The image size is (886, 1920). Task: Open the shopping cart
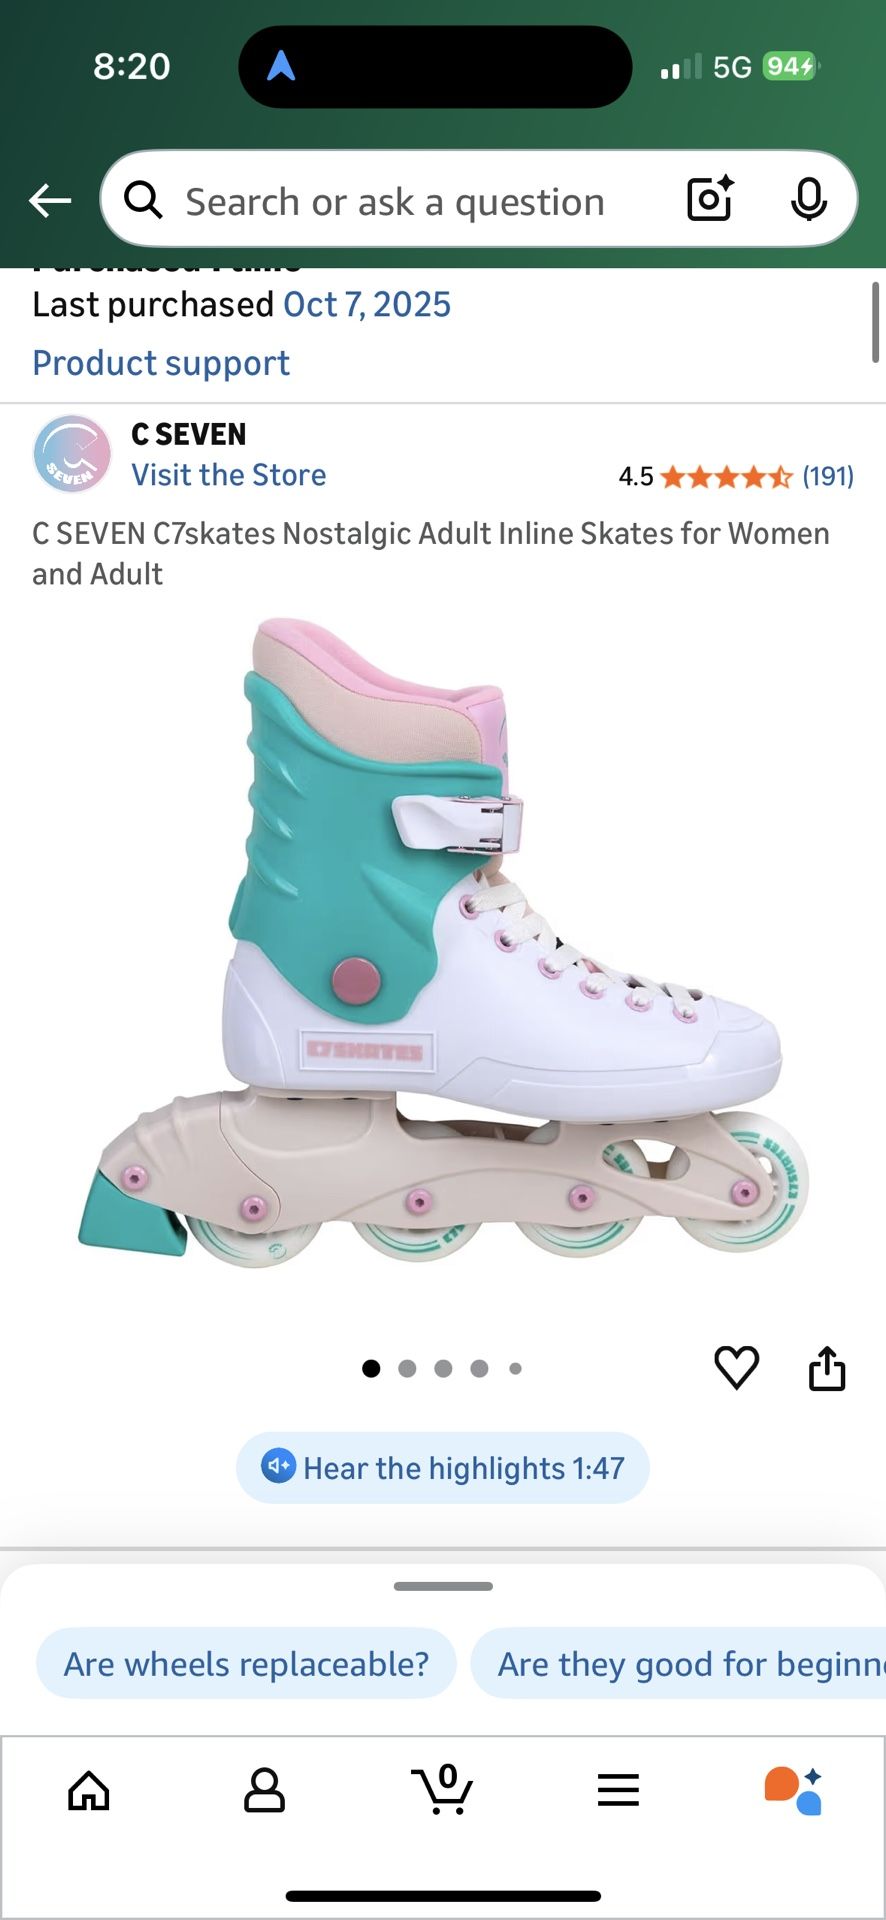(442, 1789)
